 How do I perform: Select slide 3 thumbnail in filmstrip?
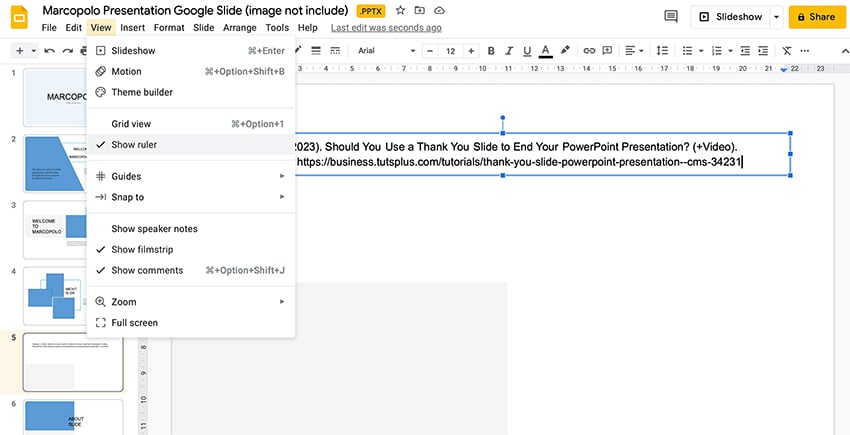tap(73, 229)
